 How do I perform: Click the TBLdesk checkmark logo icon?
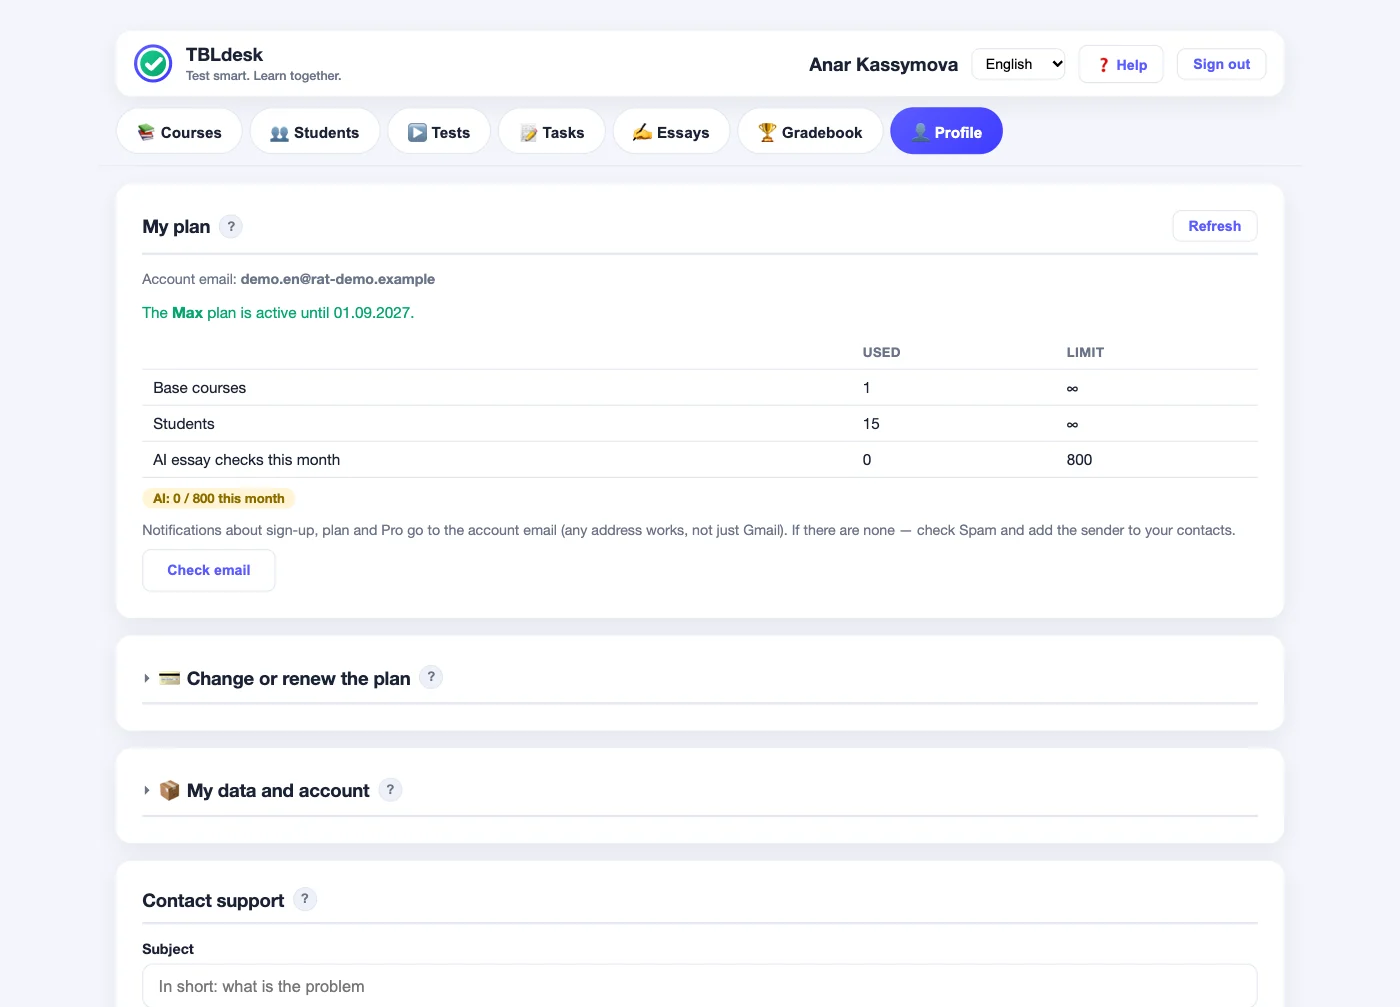tap(153, 64)
